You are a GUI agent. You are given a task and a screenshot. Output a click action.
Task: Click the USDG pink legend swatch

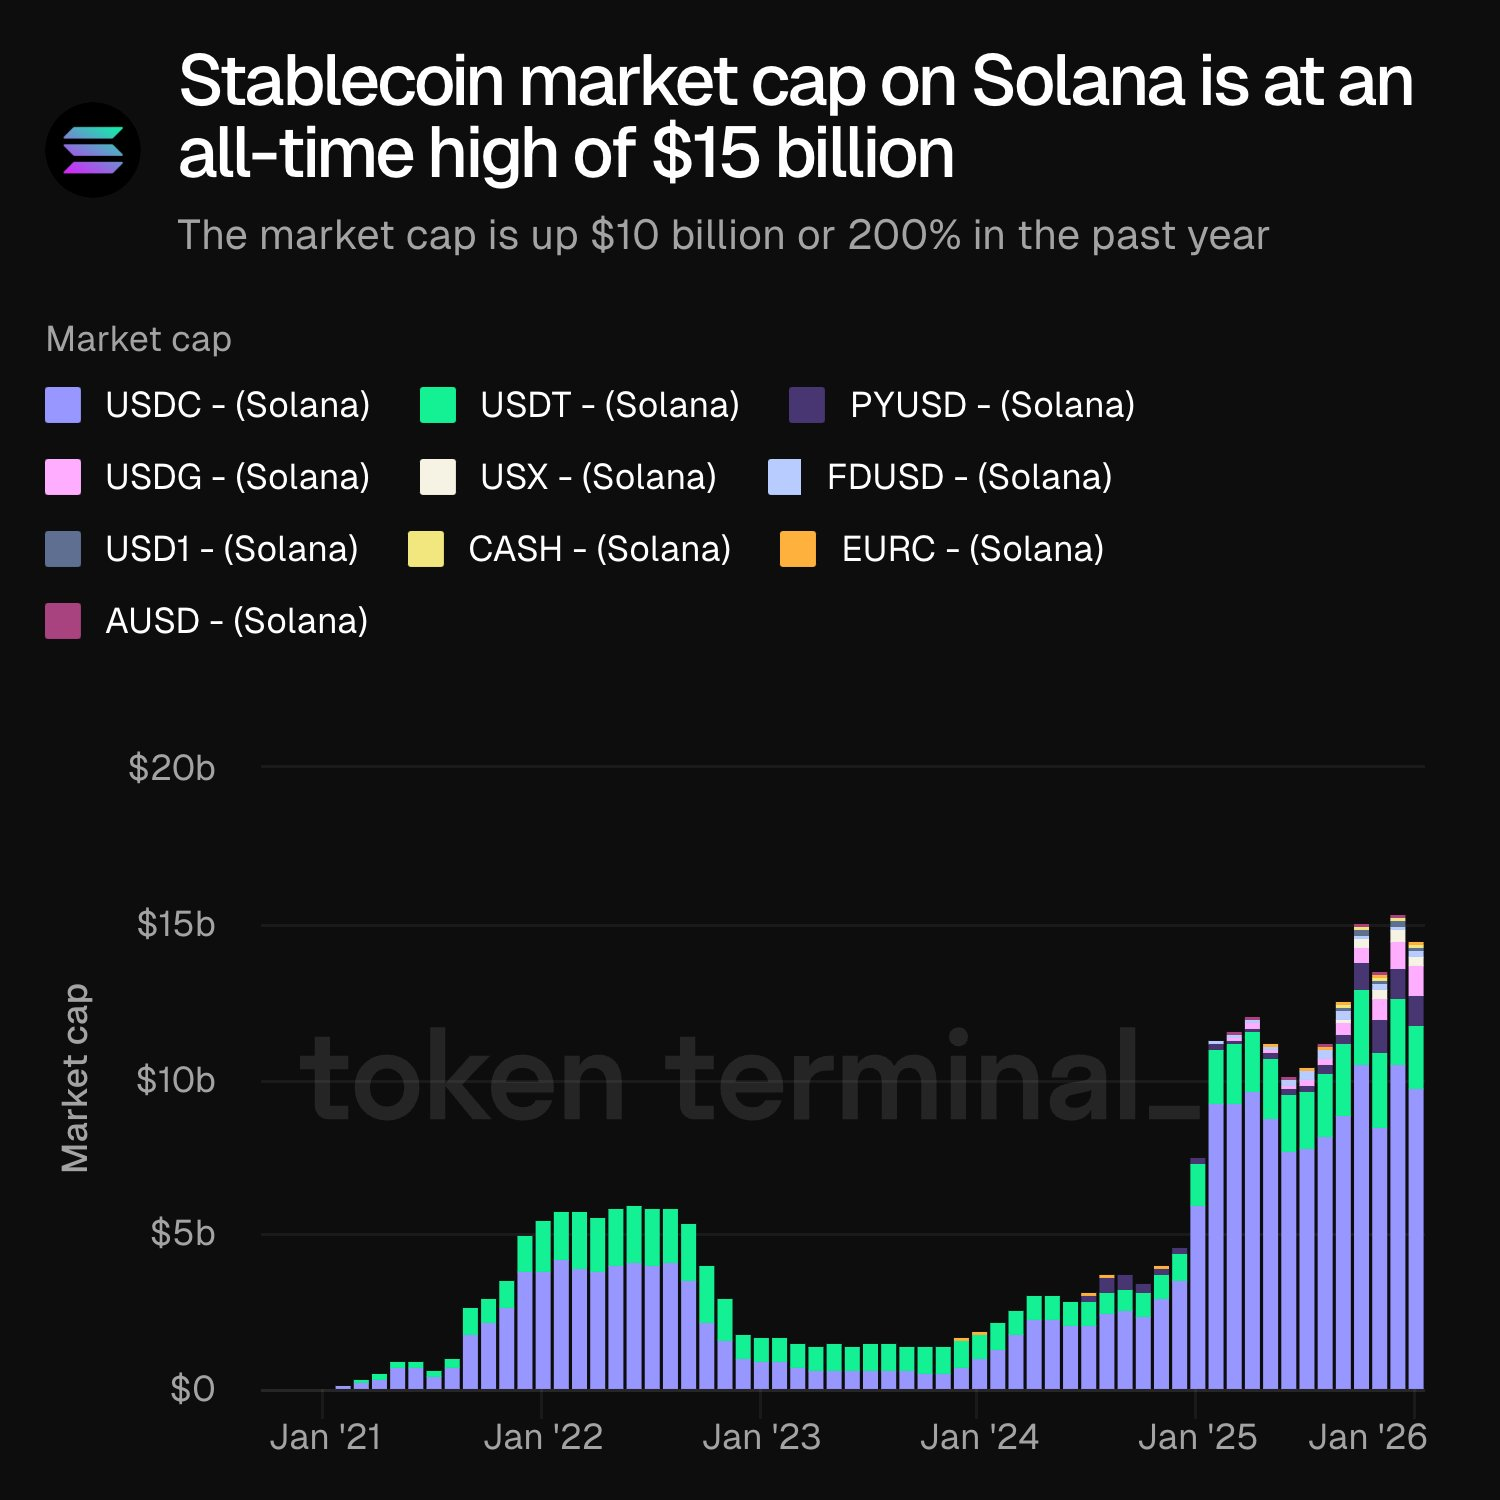pos(63,477)
